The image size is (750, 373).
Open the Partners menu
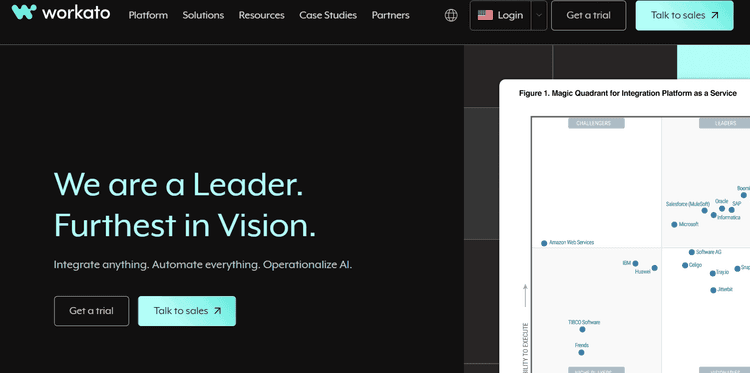(391, 15)
